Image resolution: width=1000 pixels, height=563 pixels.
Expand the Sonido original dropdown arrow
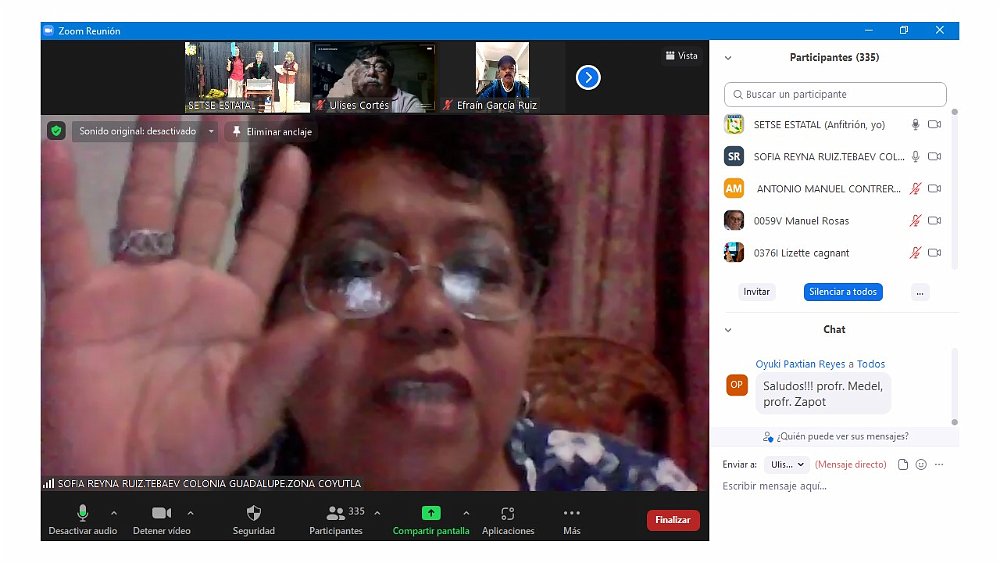pos(211,131)
